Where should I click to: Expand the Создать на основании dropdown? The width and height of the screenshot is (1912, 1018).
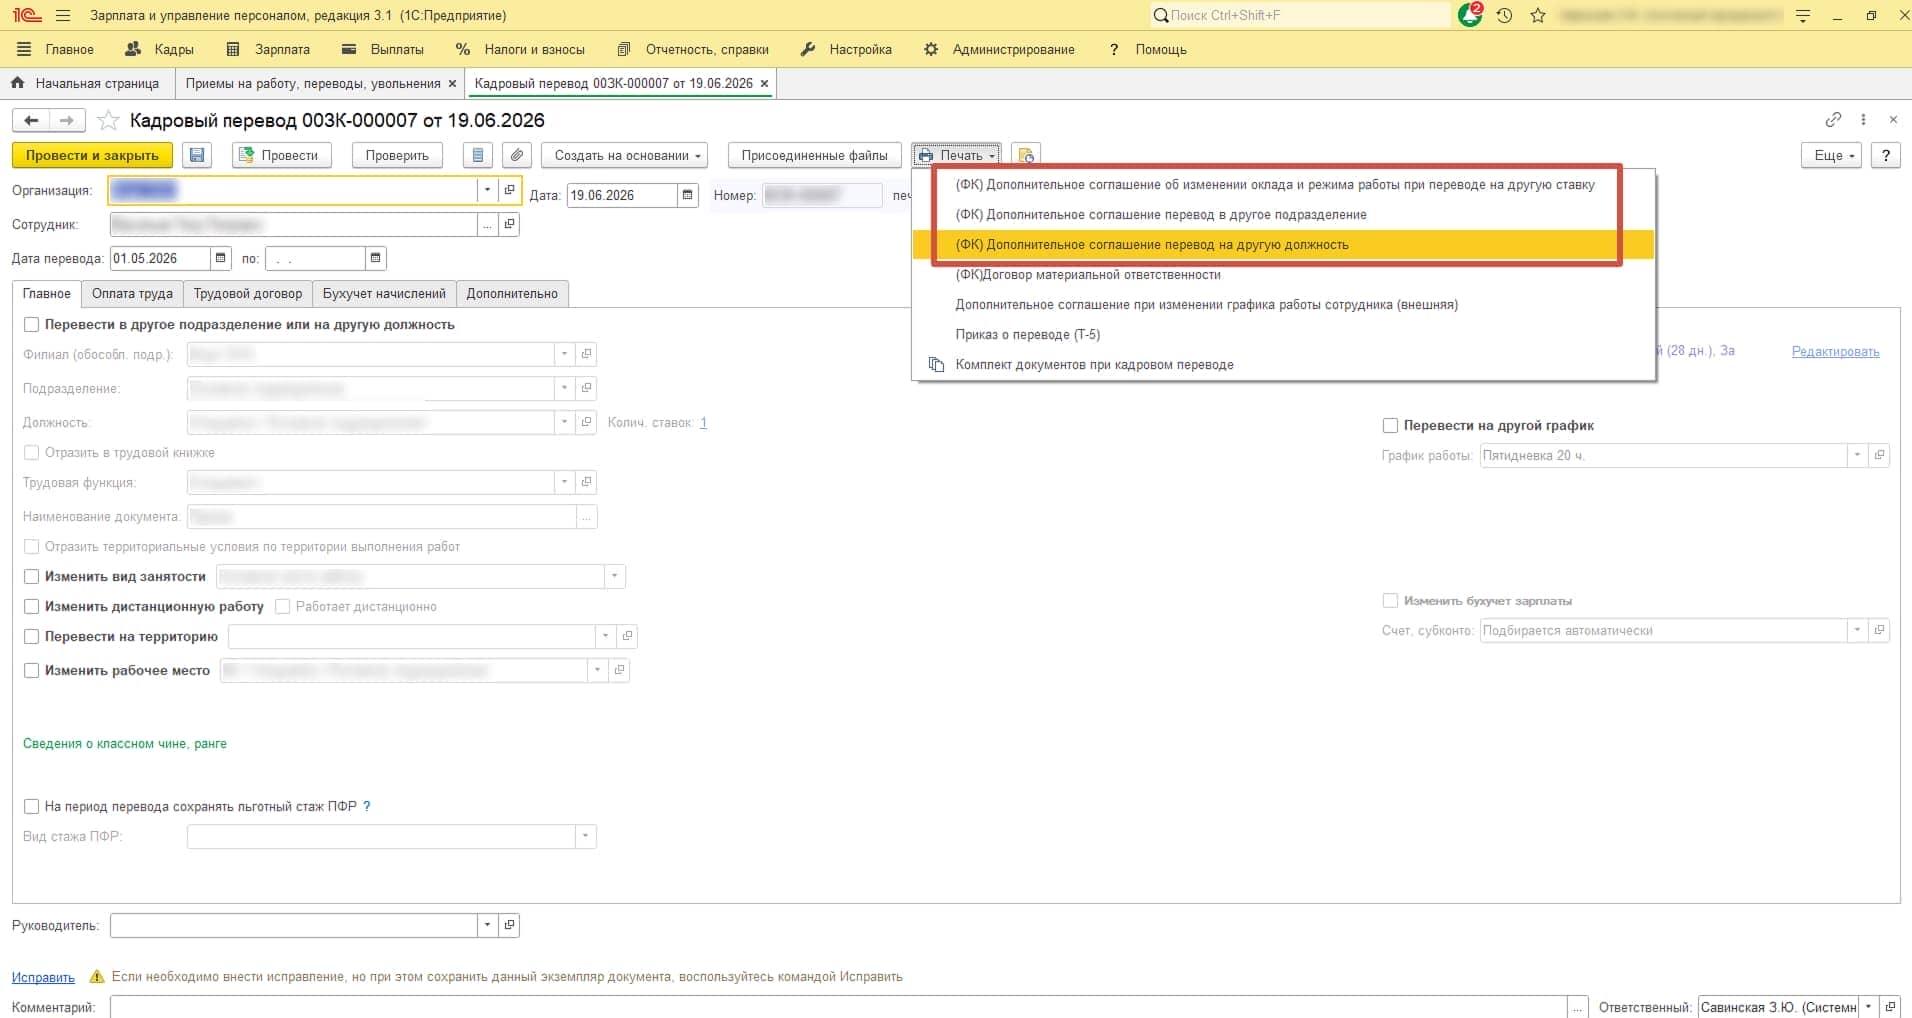[625, 155]
